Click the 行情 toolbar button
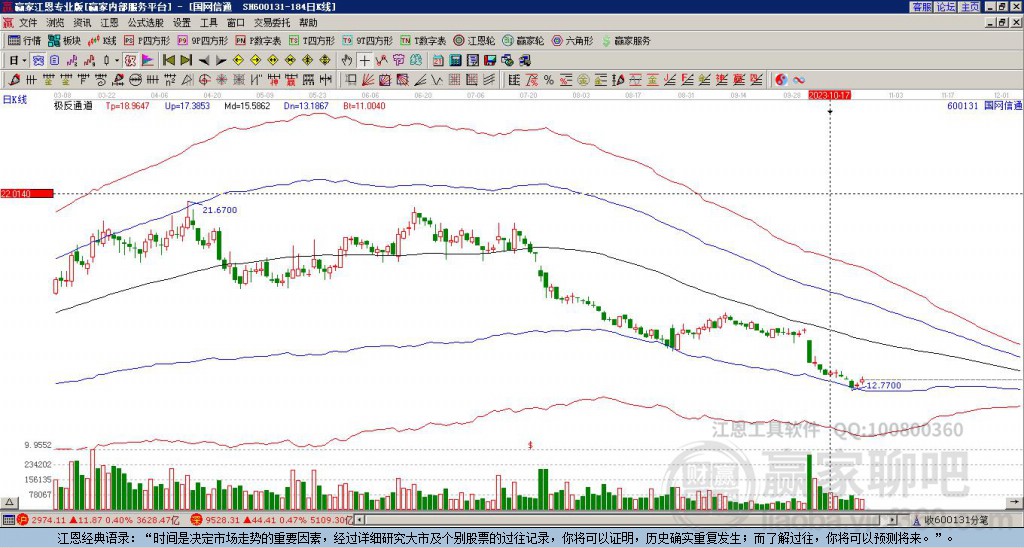 pos(24,40)
